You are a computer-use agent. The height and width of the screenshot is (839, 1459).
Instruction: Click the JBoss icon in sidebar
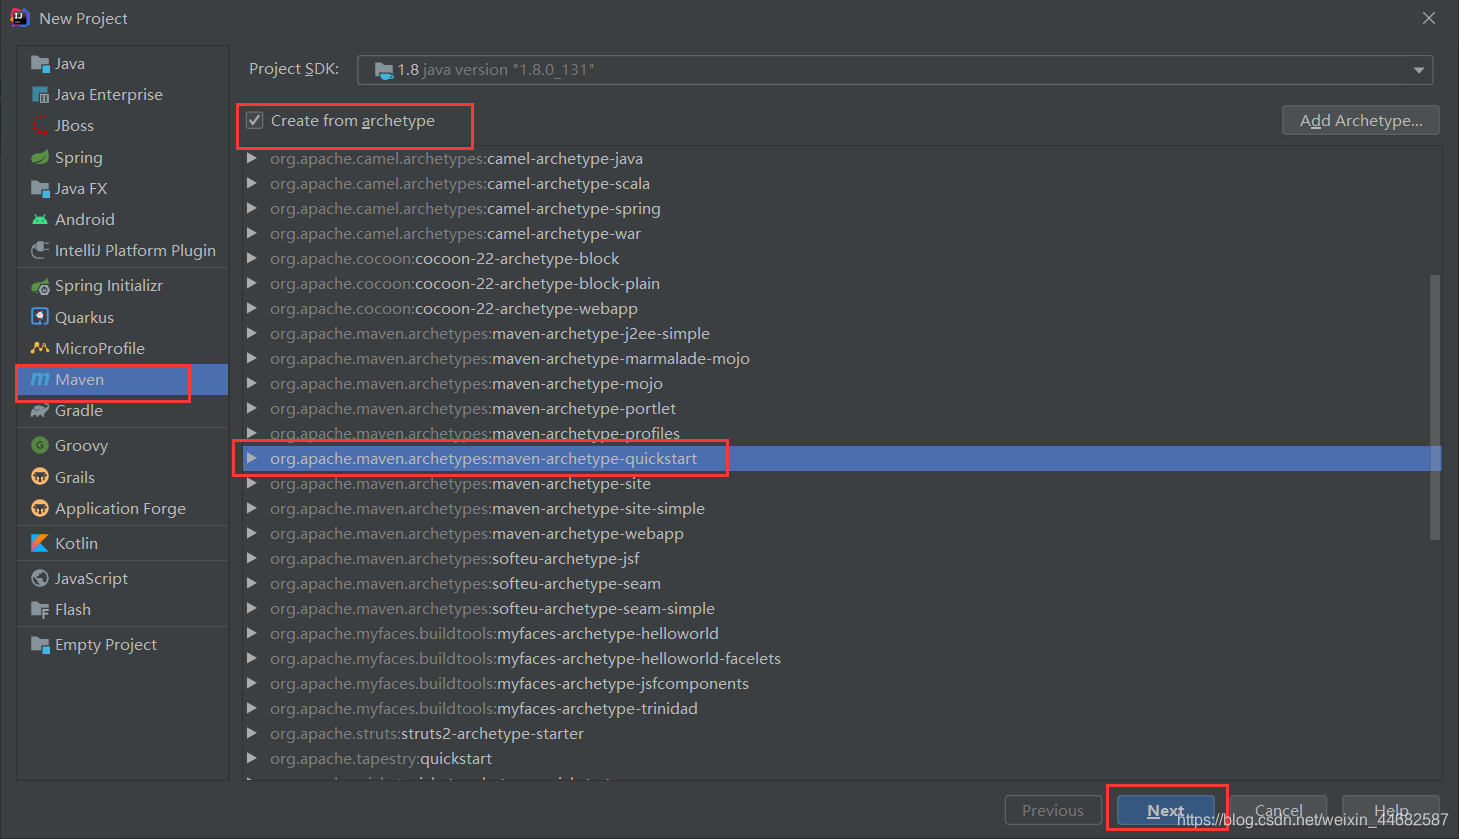pyautogui.click(x=40, y=126)
